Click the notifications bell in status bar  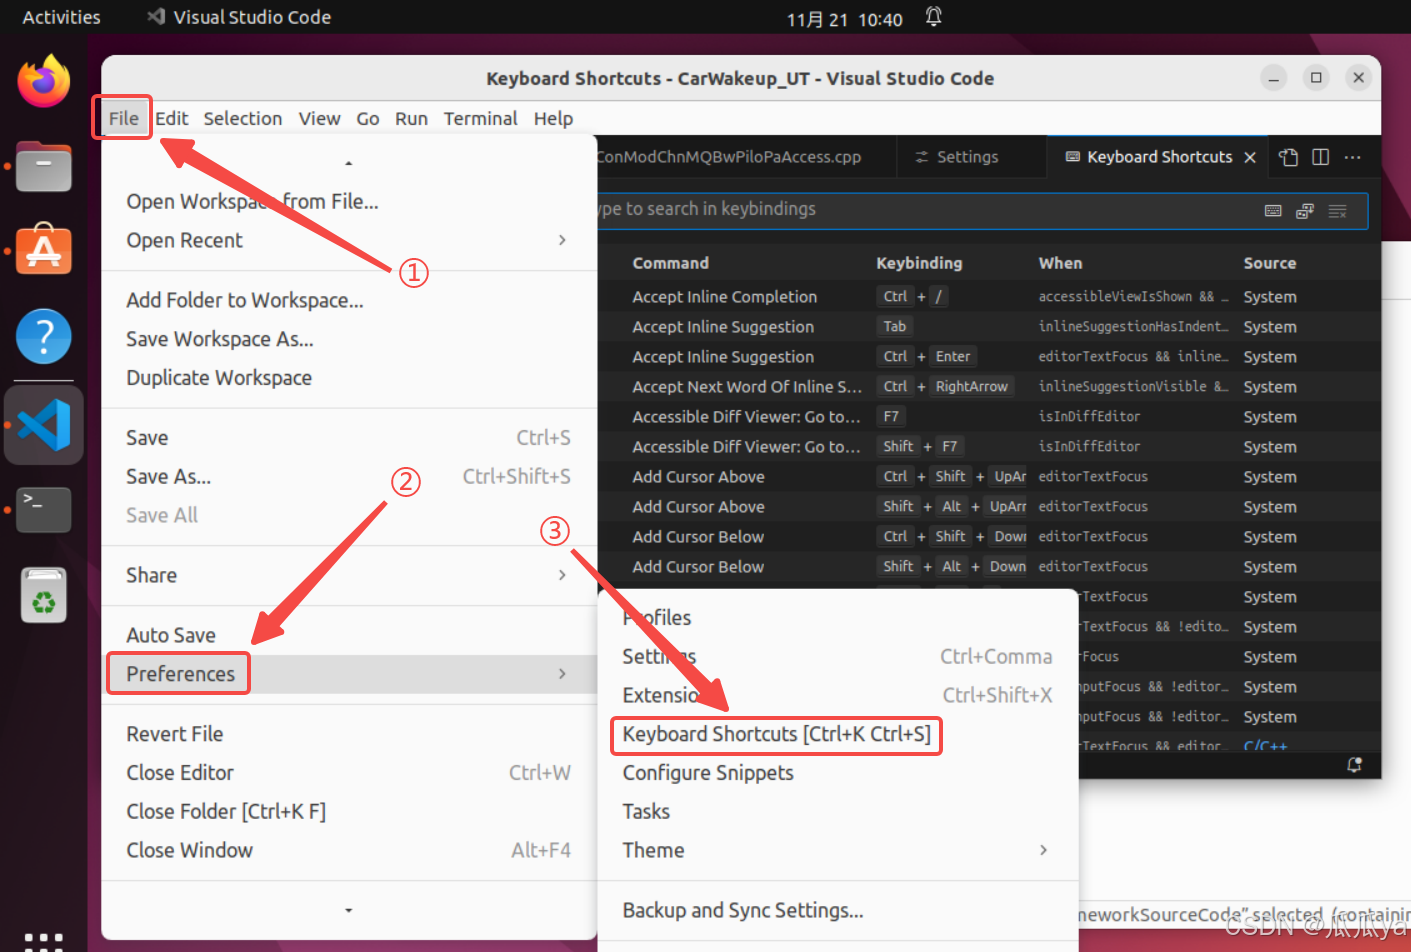click(1355, 765)
